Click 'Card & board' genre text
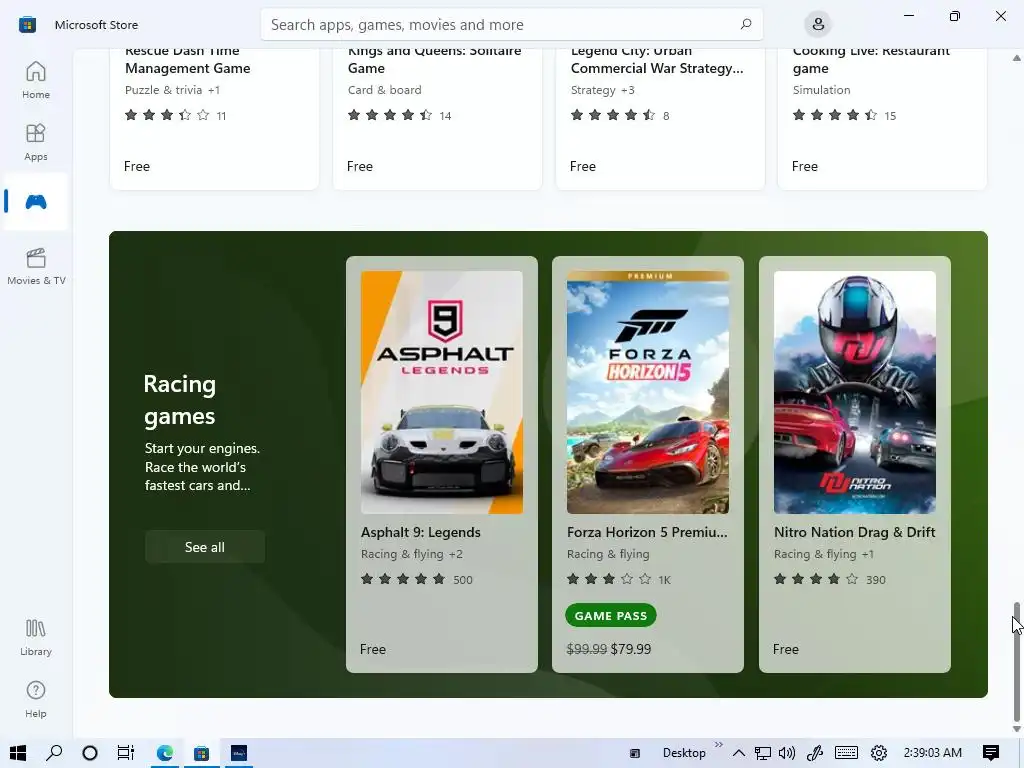The height and width of the screenshot is (768, 1024). (x=385, y=90)
